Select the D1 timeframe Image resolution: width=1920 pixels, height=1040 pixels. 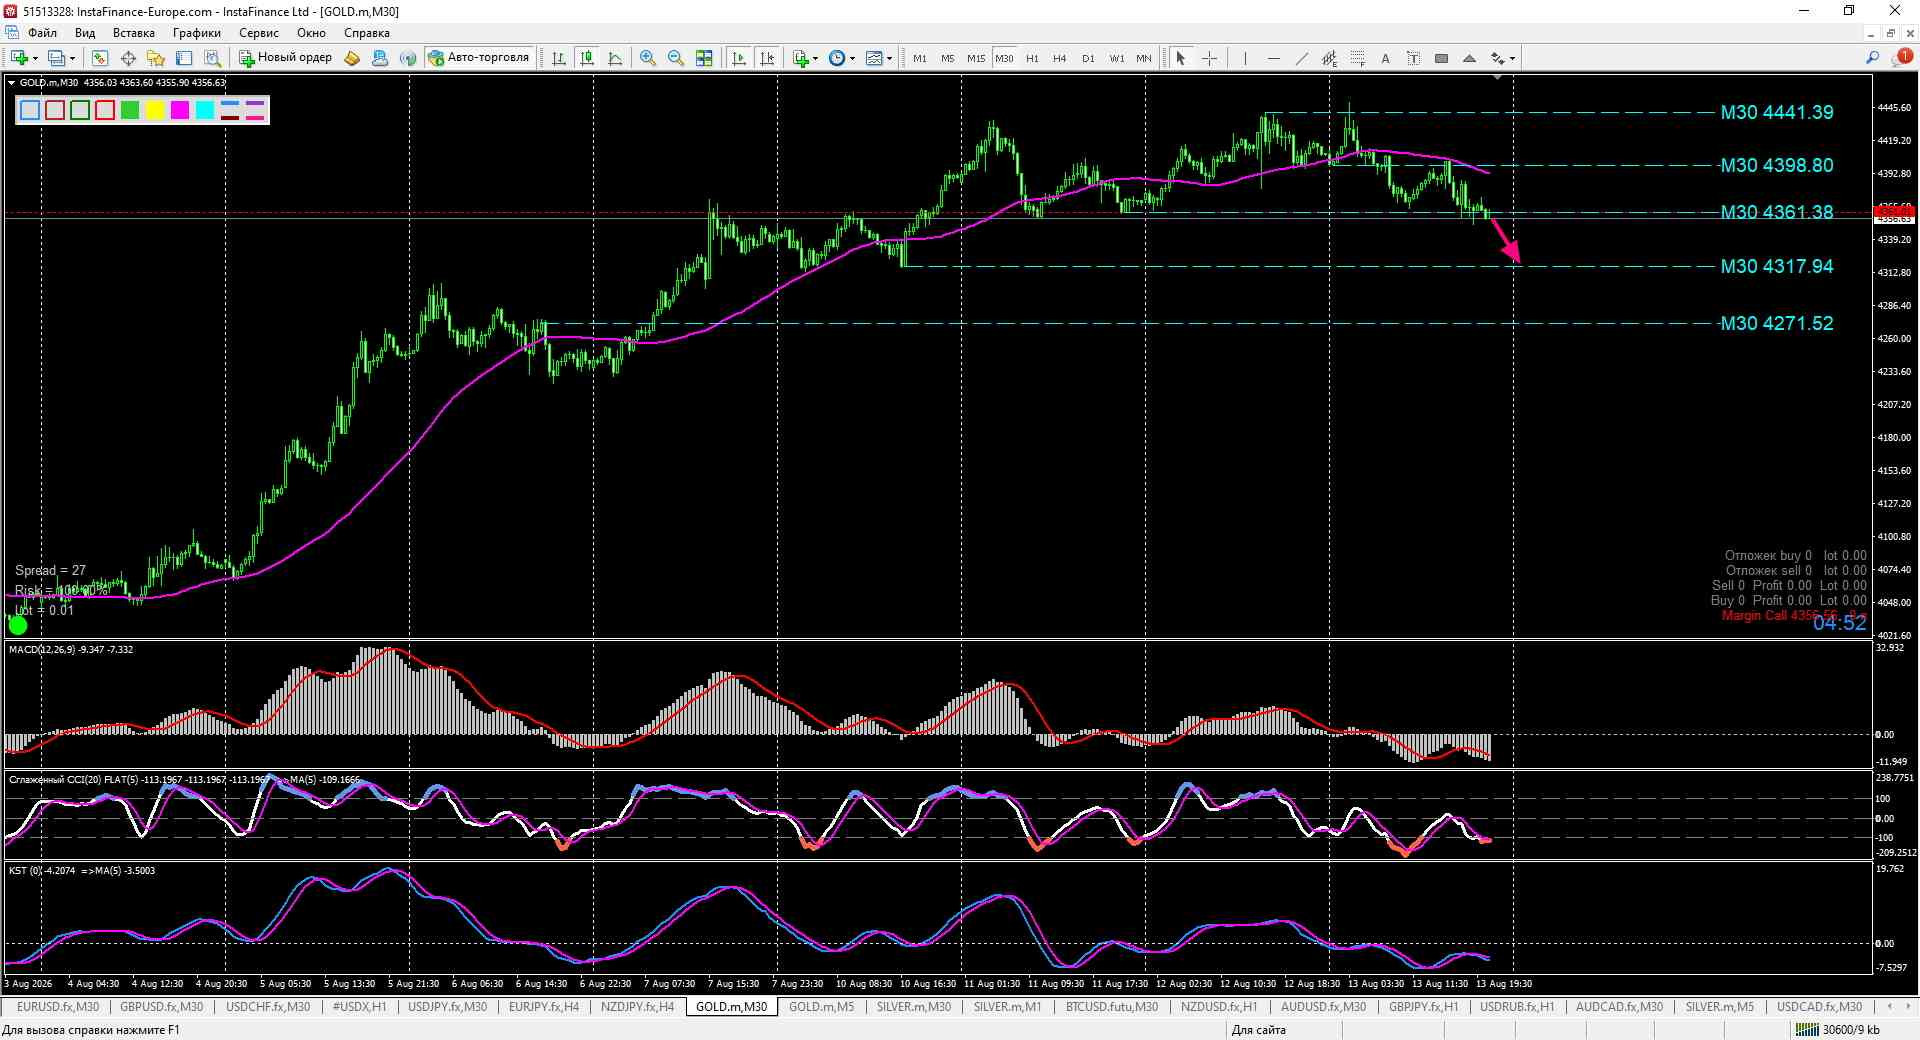point(1088,58)
